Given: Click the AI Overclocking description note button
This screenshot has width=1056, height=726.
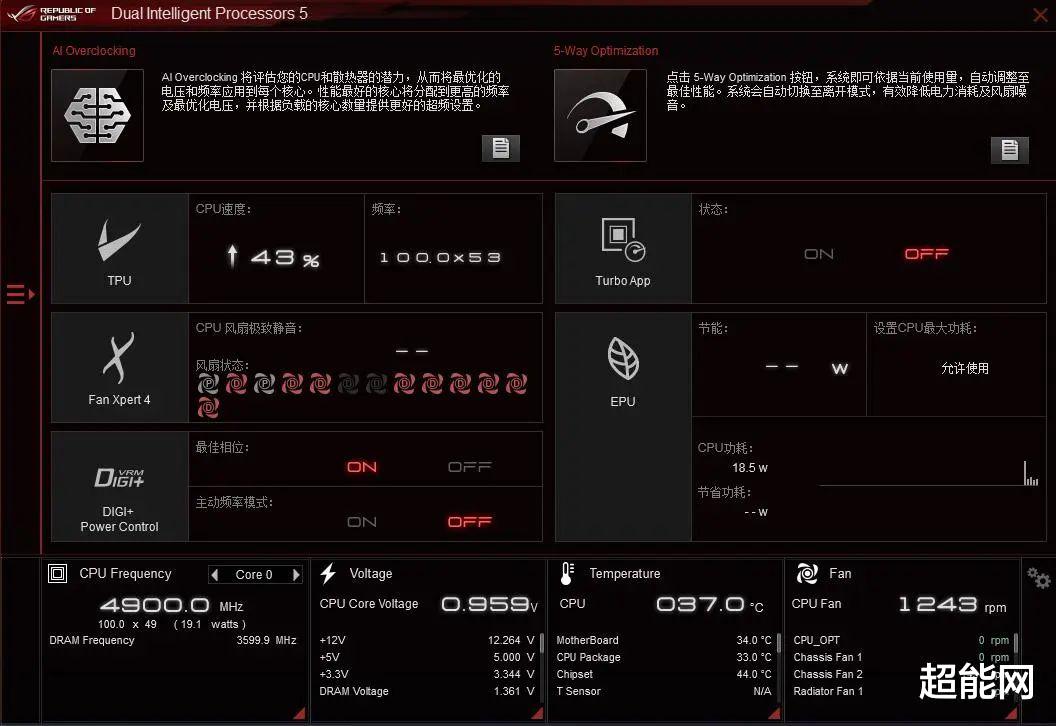Looking at the screenshot, I should (x=500, y=148).
